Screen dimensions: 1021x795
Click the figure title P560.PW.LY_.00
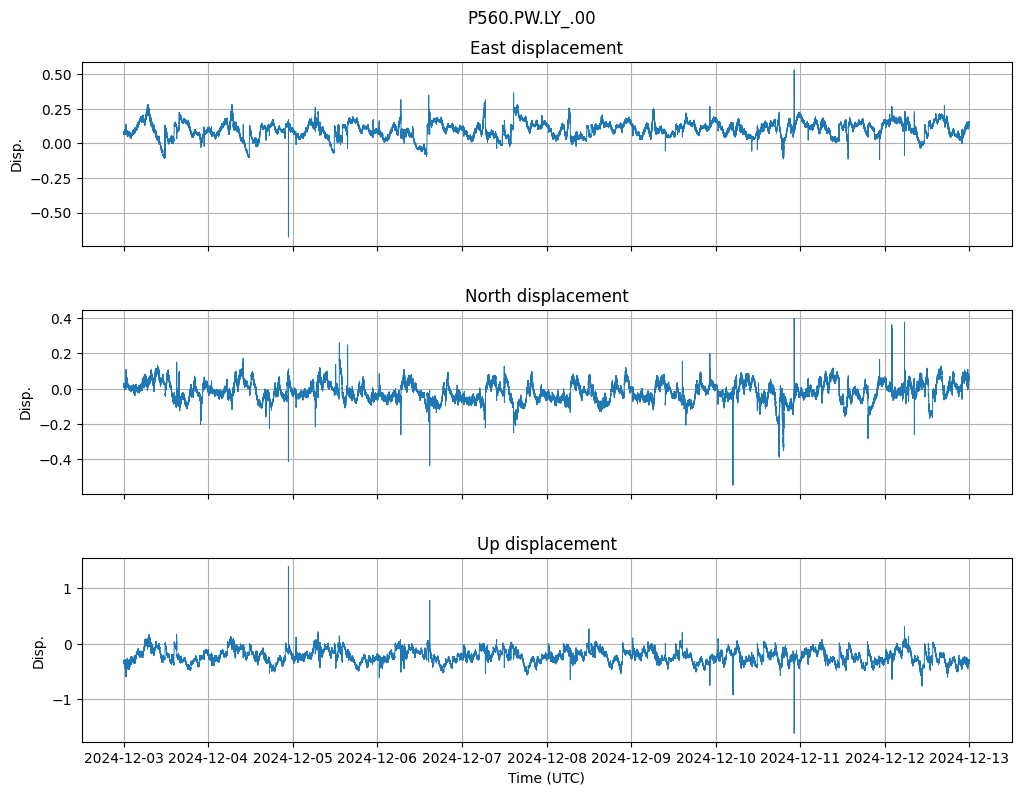(531, 18)
